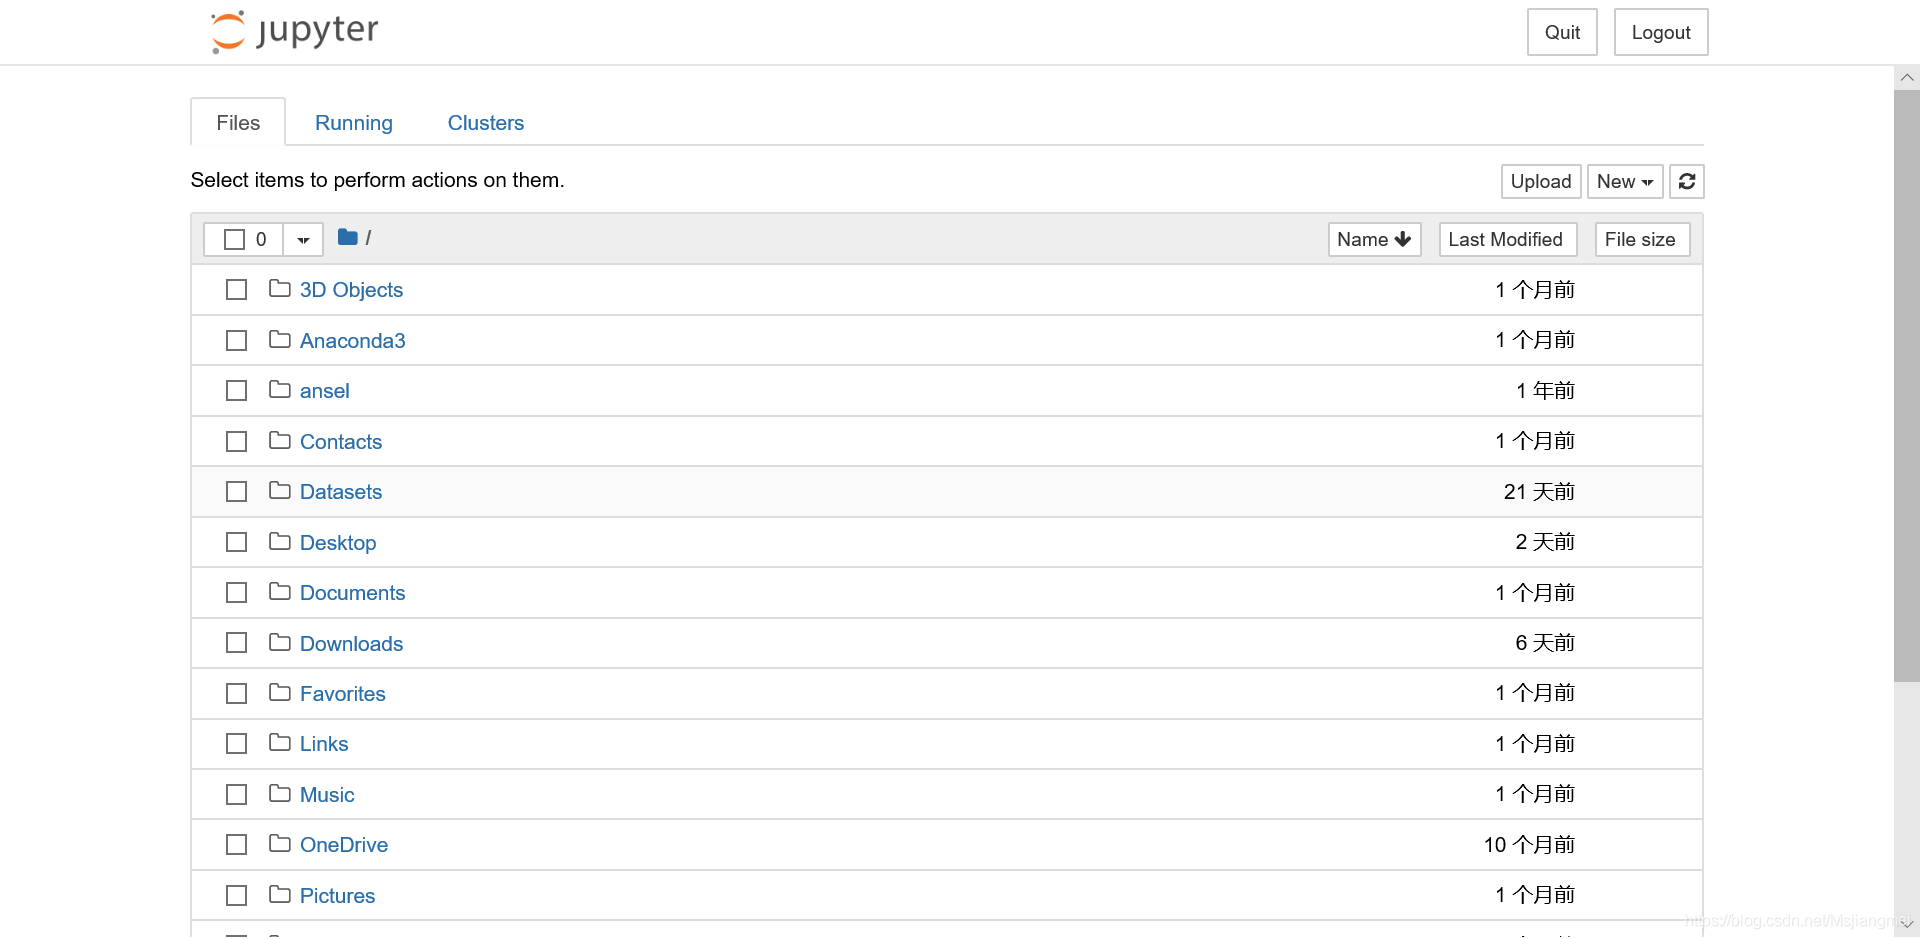Open the Documents folder link
Screen dimensions: 1920x939
click(352, 593)
